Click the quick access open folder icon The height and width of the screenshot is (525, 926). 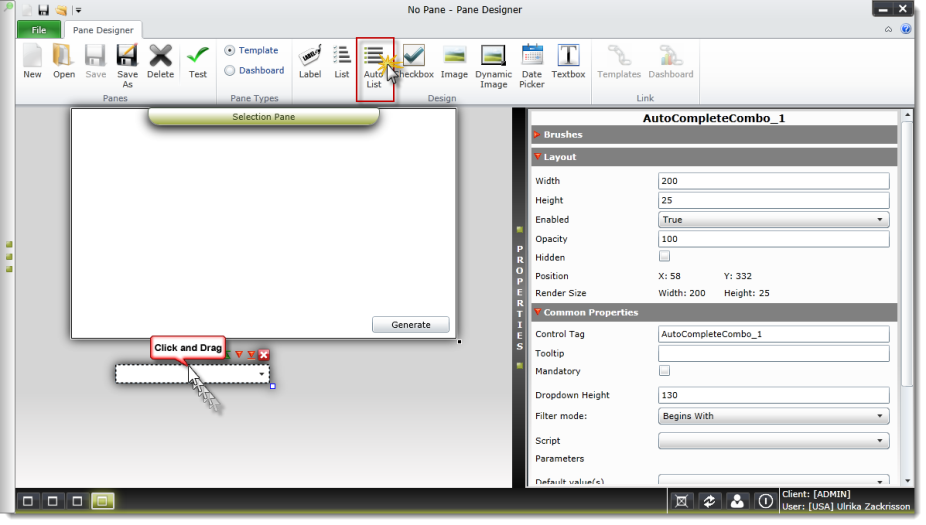[x=61, y=10]
